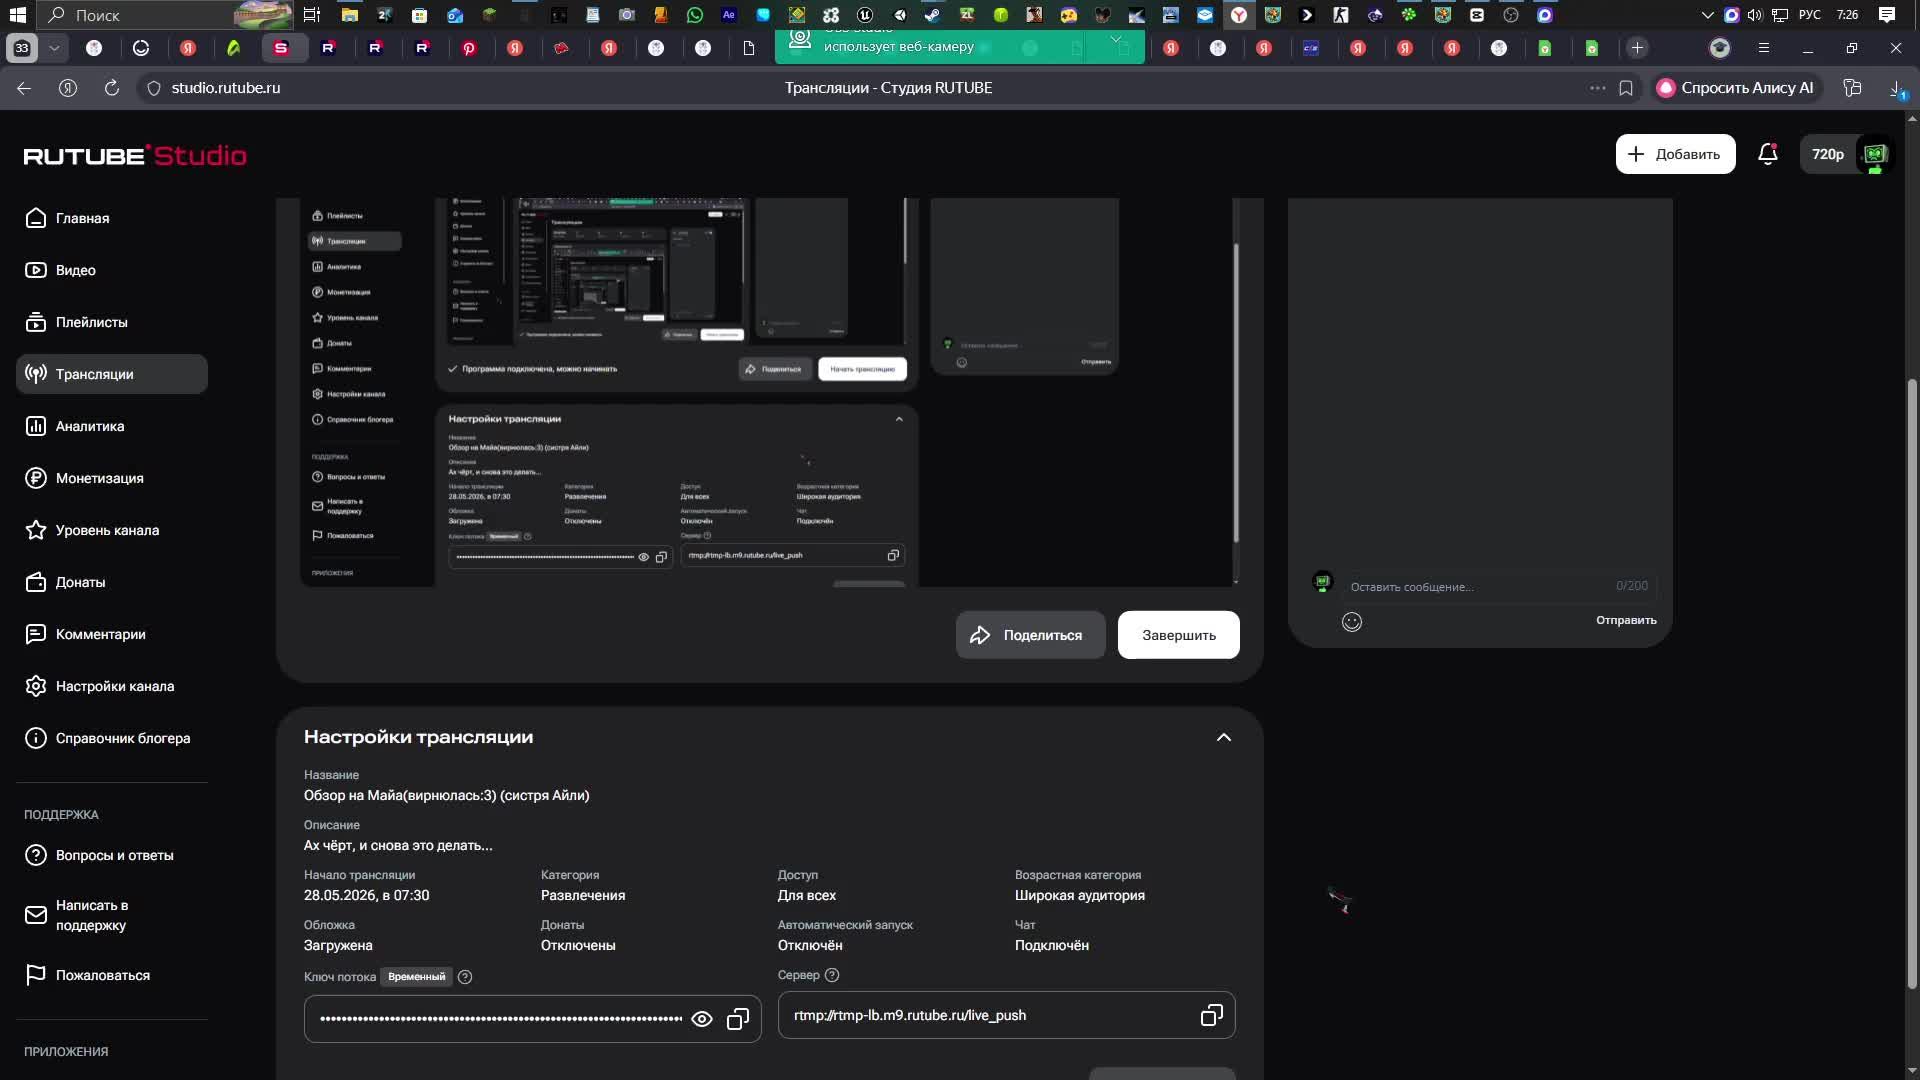Image resolution: width=1920 pixels, height=1080 pixels.
Task: Open Steam from the taskbar
Action: pos(931,15)
